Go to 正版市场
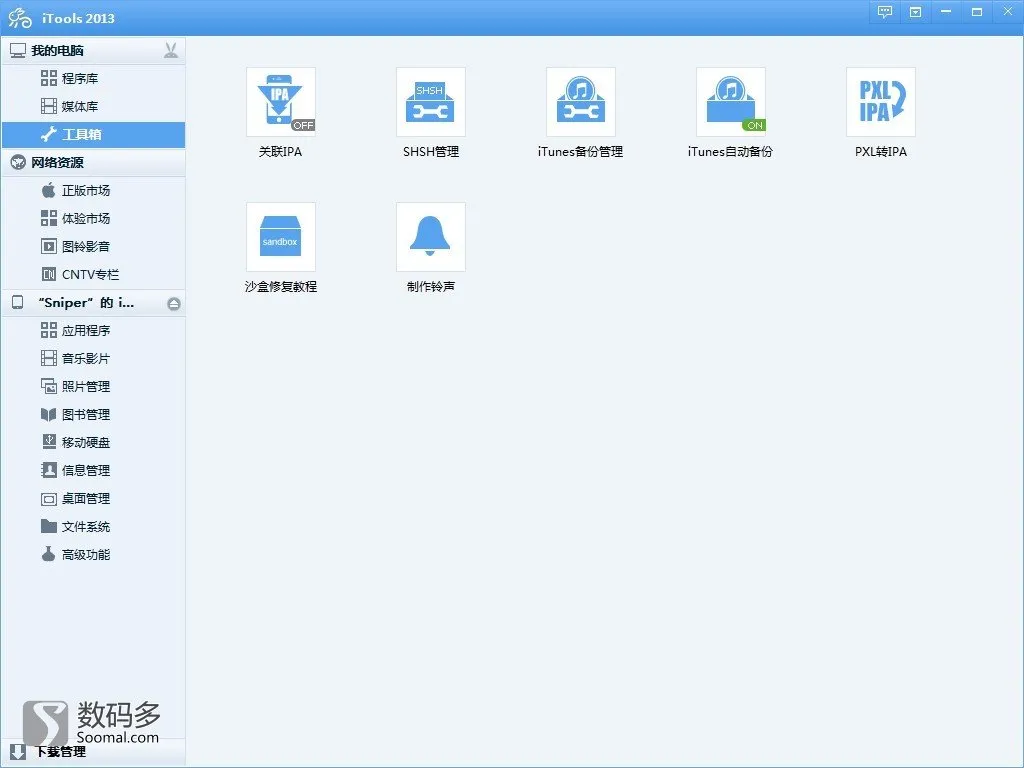This screenshot has width=1024, height=768. pyautogui.click(x=93, y=191)
